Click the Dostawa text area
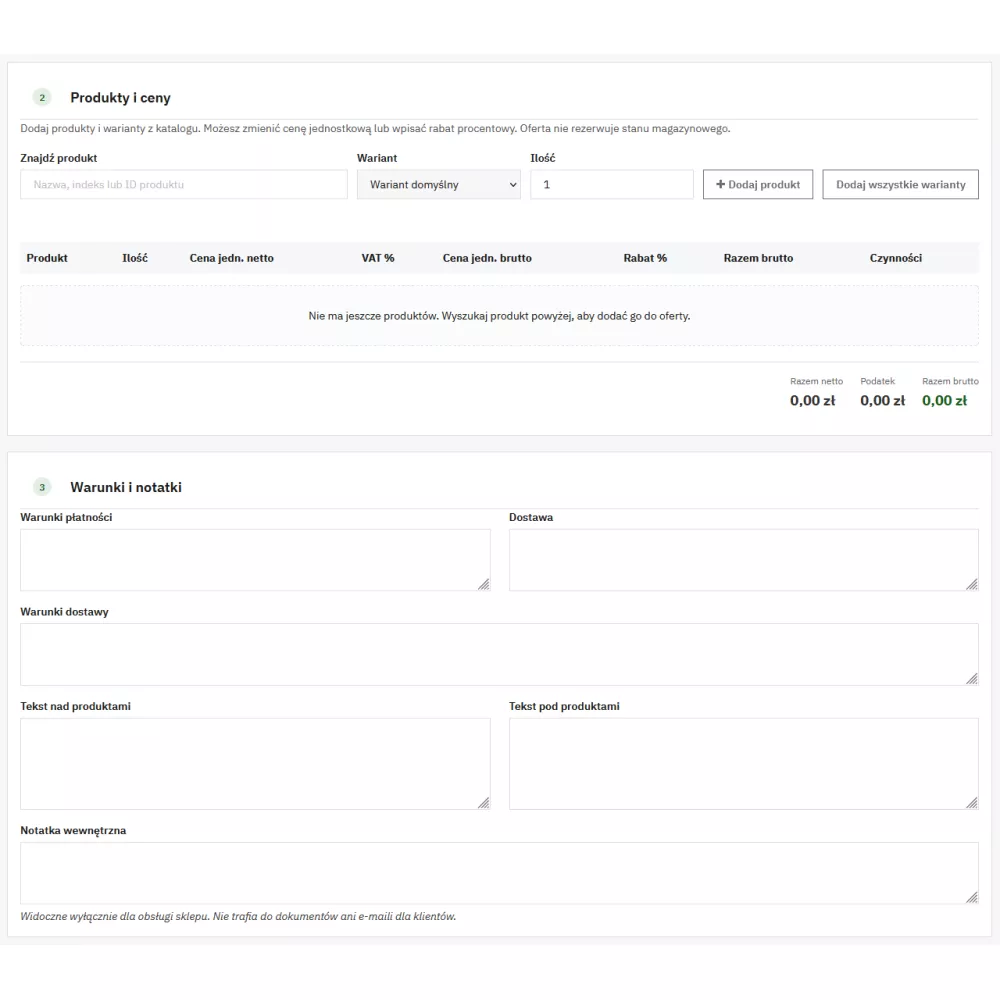This screenshot has height=1000, width=1000. tap(744, 560)
